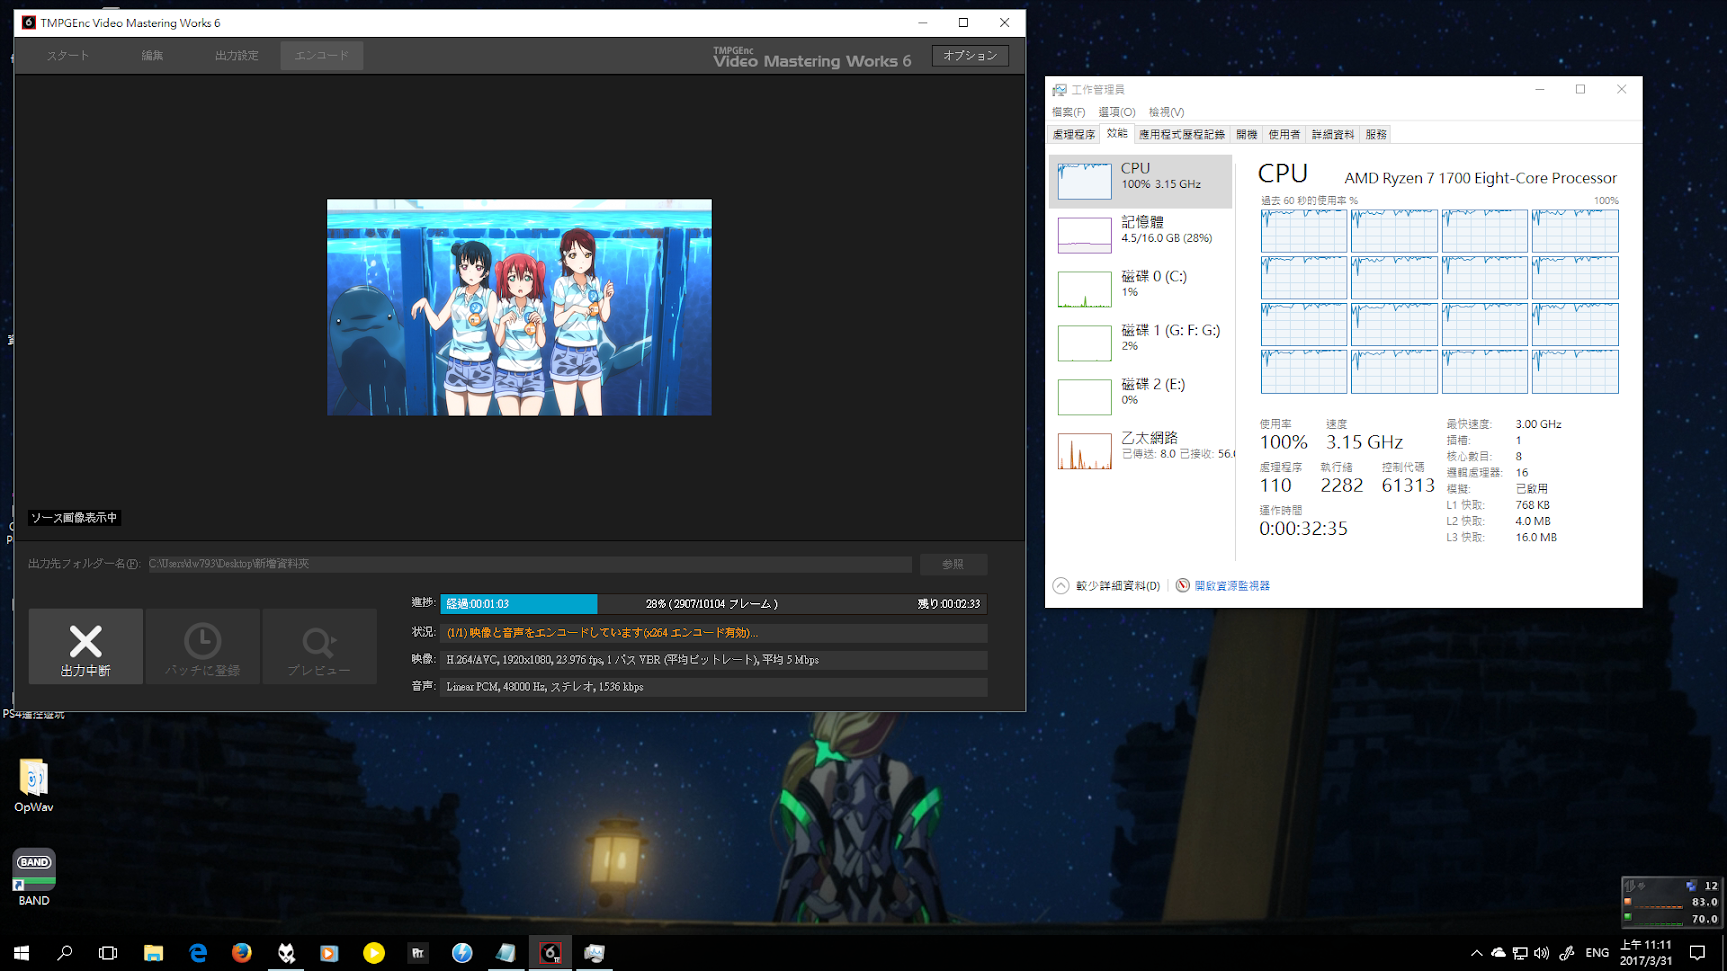The width and height of the screenshot is (1727, 971).
Task: Click the TMPGEnc taskbar icon
Action: [x=550, y=953]
